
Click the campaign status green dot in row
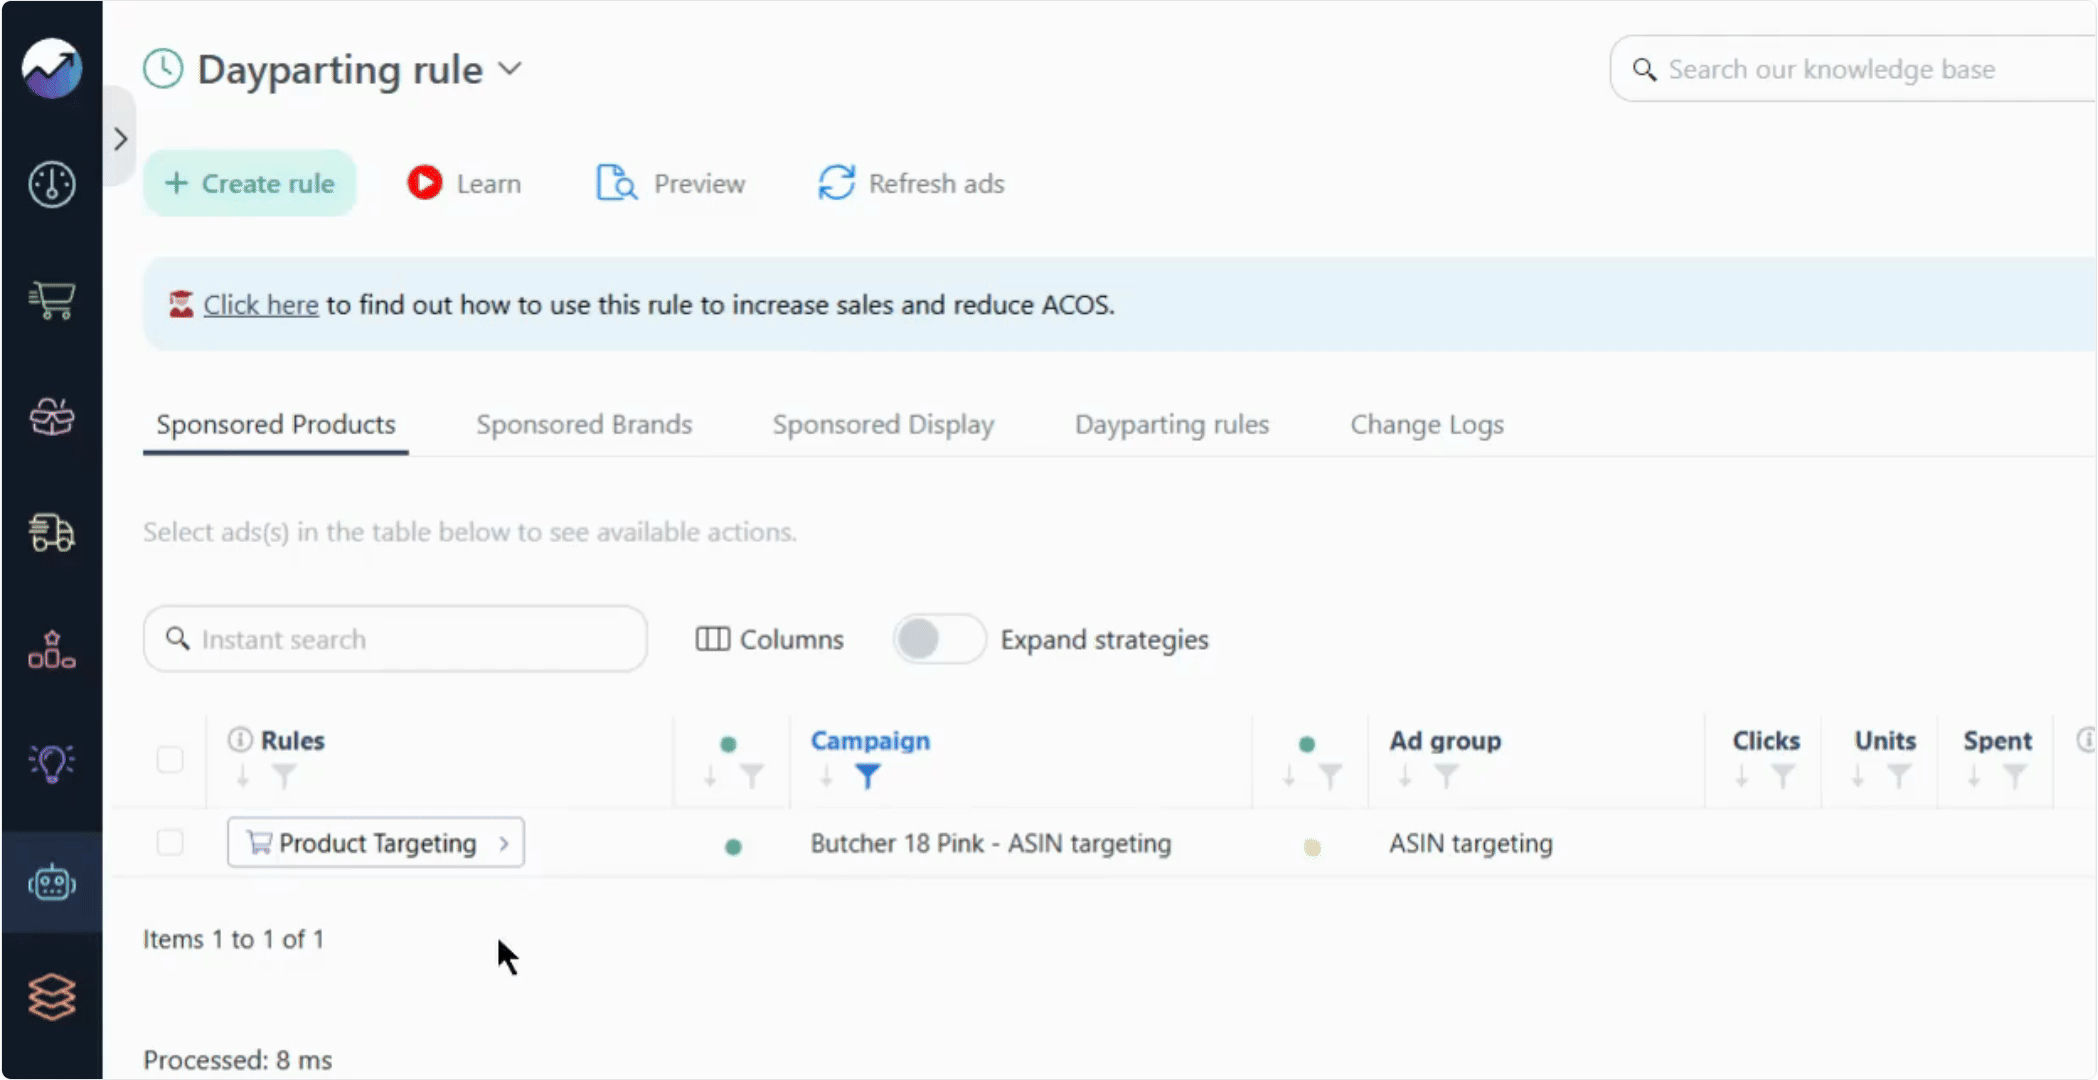733,847
